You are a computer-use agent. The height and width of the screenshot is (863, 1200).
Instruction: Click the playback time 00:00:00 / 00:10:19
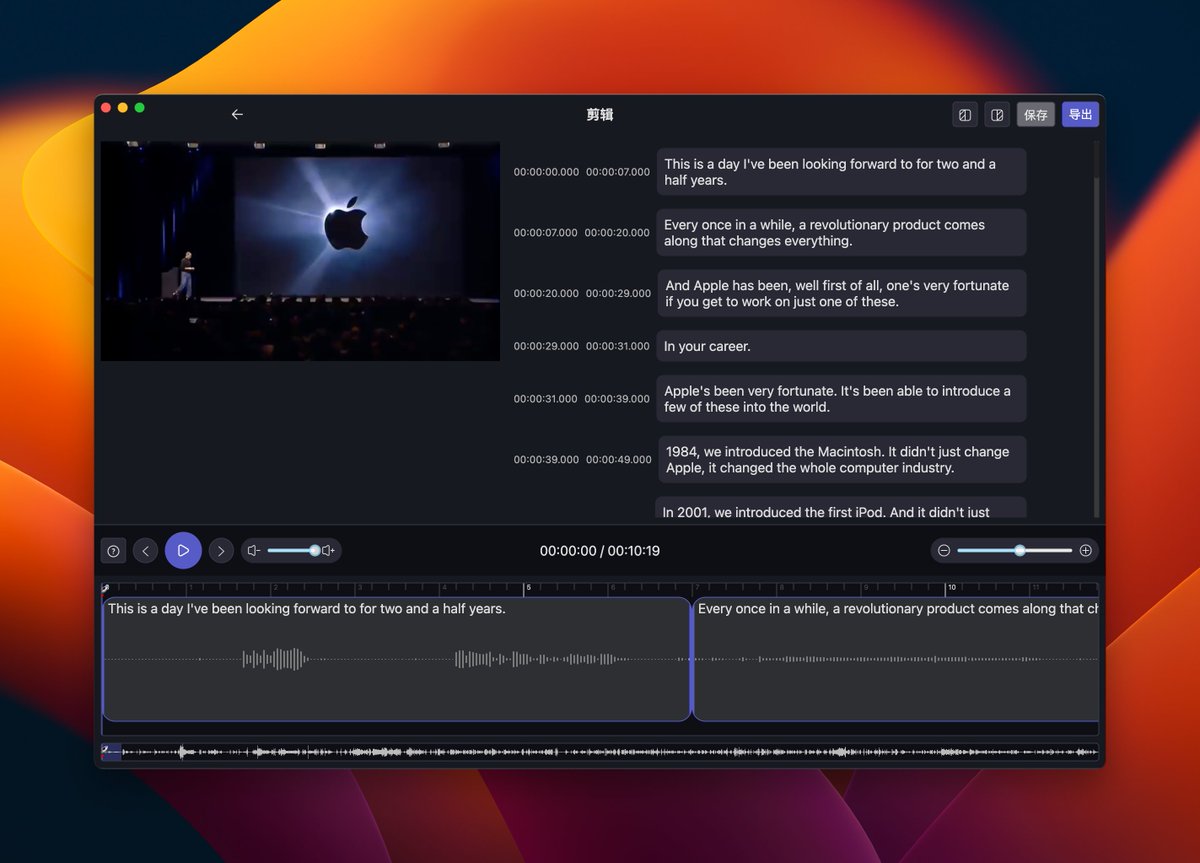click(600, 551)
